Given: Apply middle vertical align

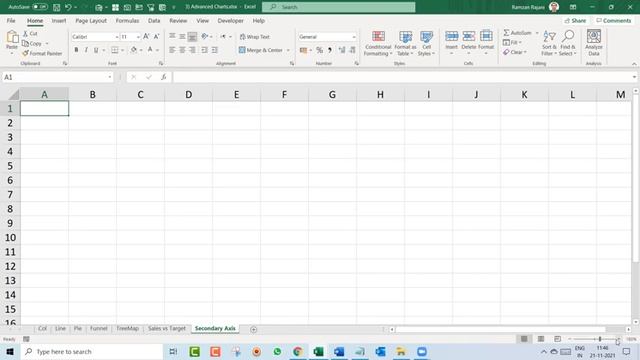Looking at the screenshot, I should [182, 36].
